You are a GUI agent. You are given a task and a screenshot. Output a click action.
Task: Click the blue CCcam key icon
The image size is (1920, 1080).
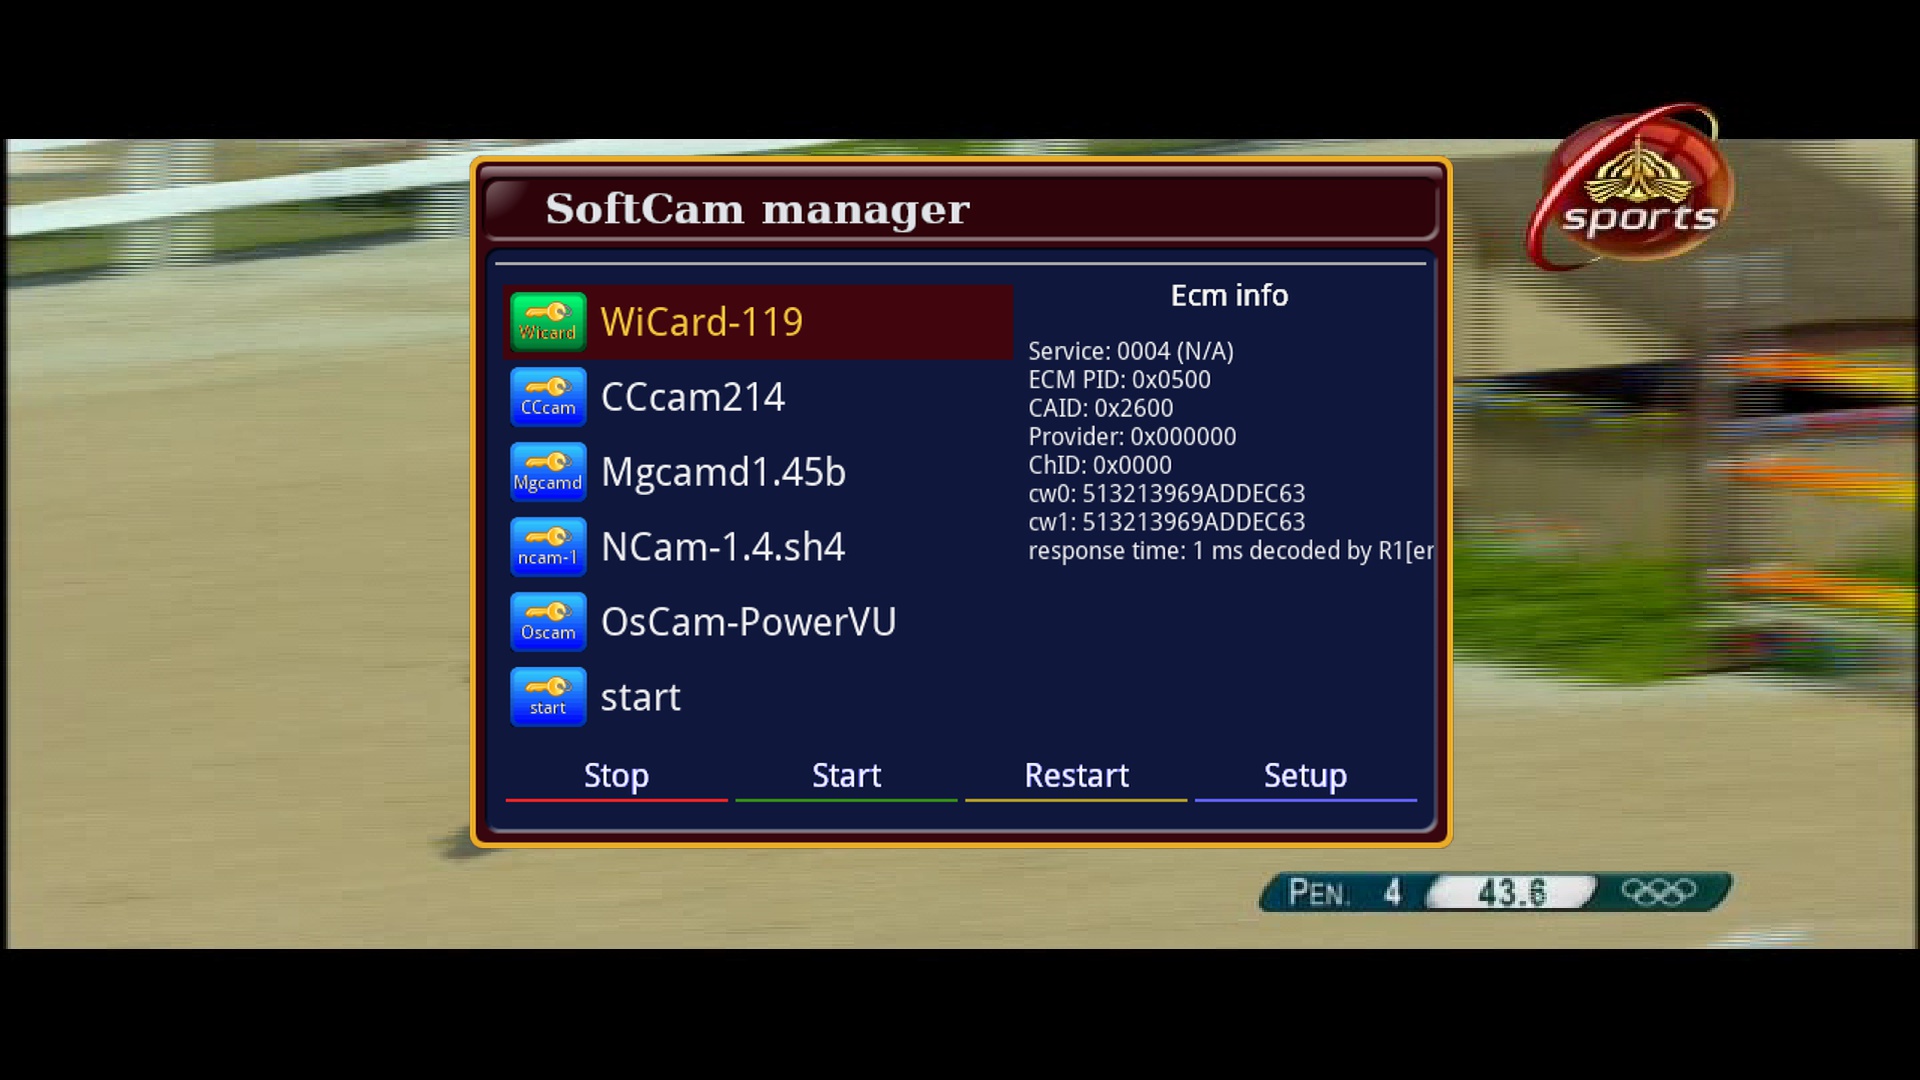[x=548, y=397]
